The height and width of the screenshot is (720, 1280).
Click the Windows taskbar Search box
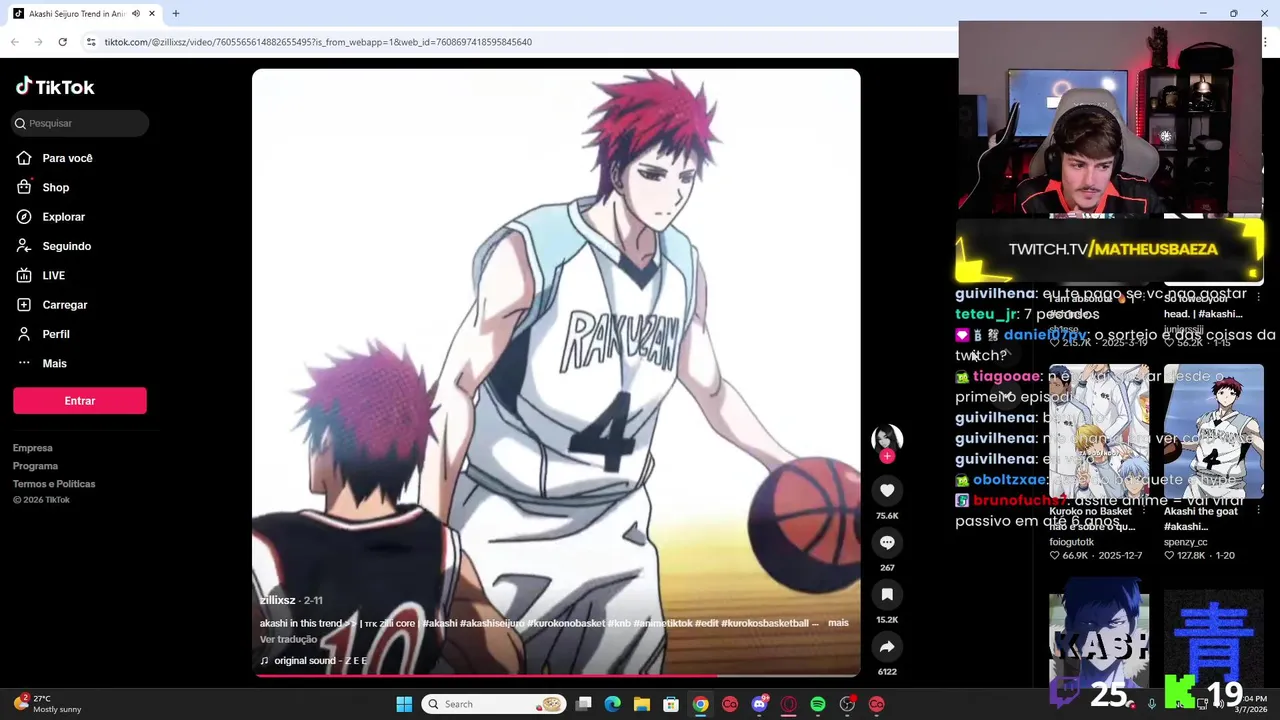[x=494, y=704]
